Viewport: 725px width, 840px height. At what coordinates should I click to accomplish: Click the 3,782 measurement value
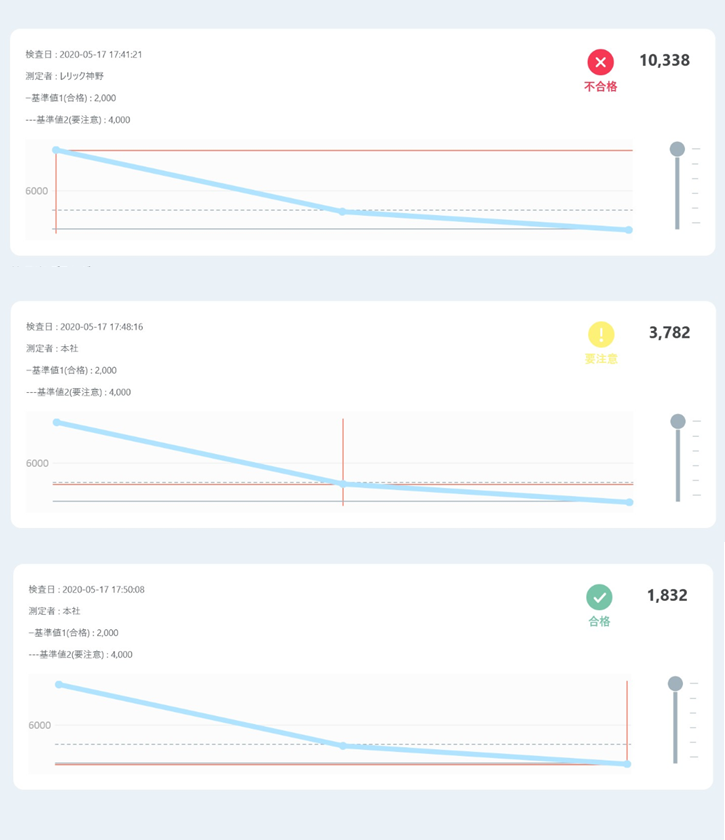[x=669, y=333]
